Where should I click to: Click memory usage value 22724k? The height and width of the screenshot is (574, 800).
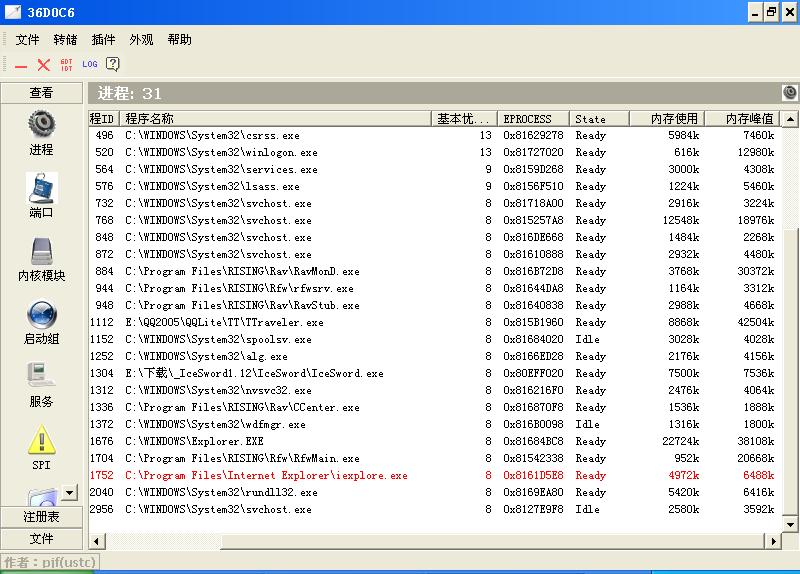click(x=681, y=441)
